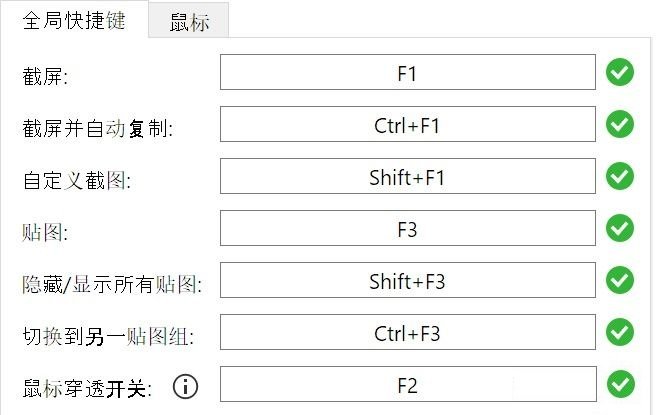Image resolution: width=659 pixels, height=415 pixels.
Task: Switch to the 鼠标 tab
Action: [x=189, y=22]
